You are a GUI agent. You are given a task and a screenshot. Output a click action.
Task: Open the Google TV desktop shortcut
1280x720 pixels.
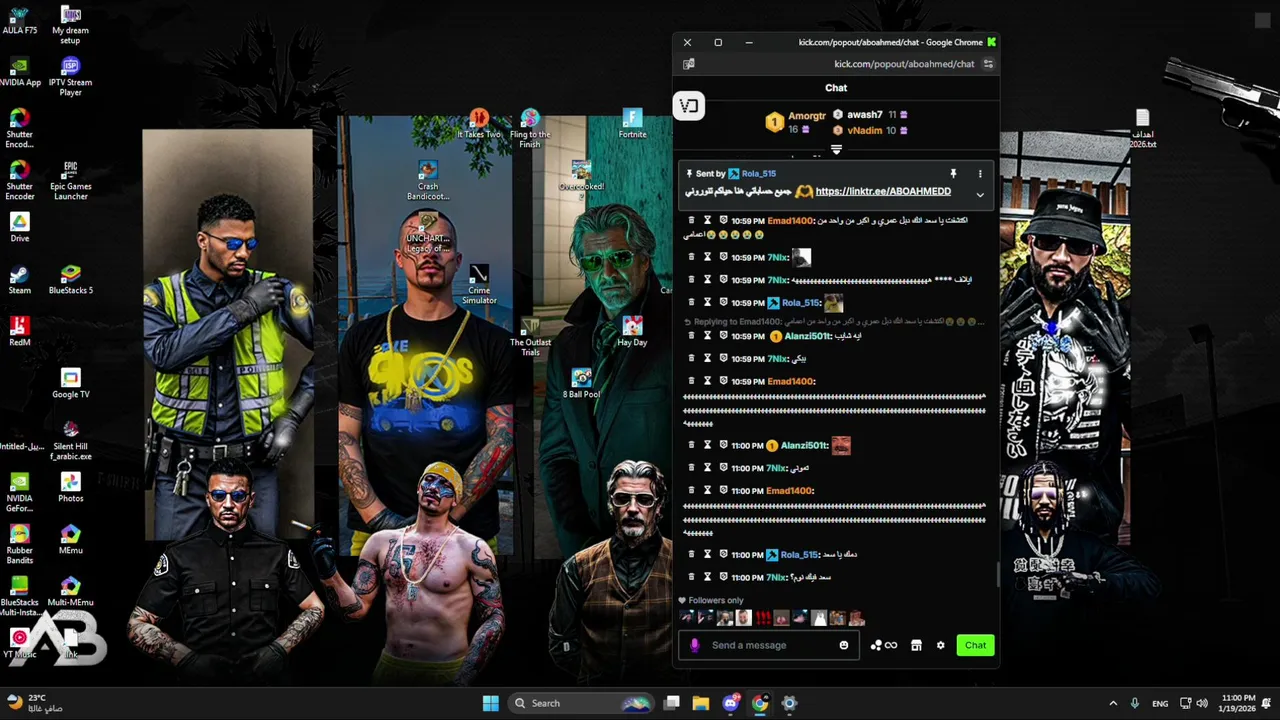click(70, 381)
